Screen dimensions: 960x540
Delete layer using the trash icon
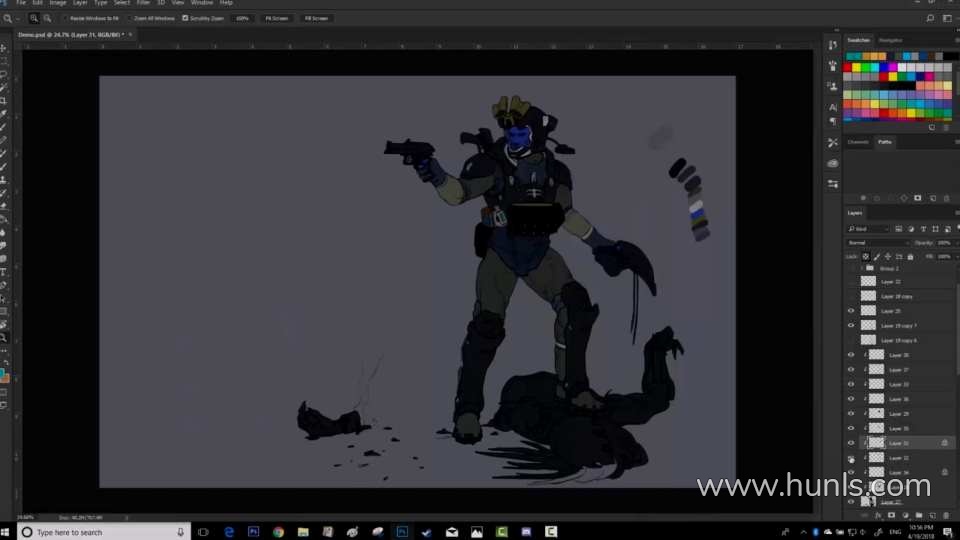pyautogui.click(x=946, y=515)
